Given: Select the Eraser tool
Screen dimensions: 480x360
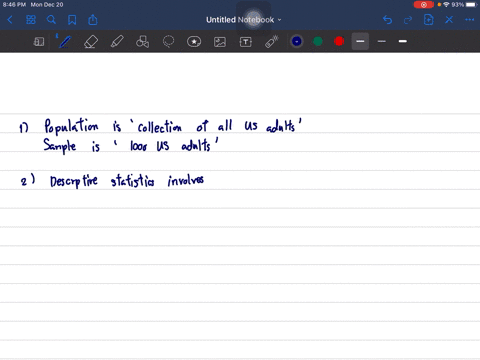Looking at the screenshot, I should pos(91,42).
